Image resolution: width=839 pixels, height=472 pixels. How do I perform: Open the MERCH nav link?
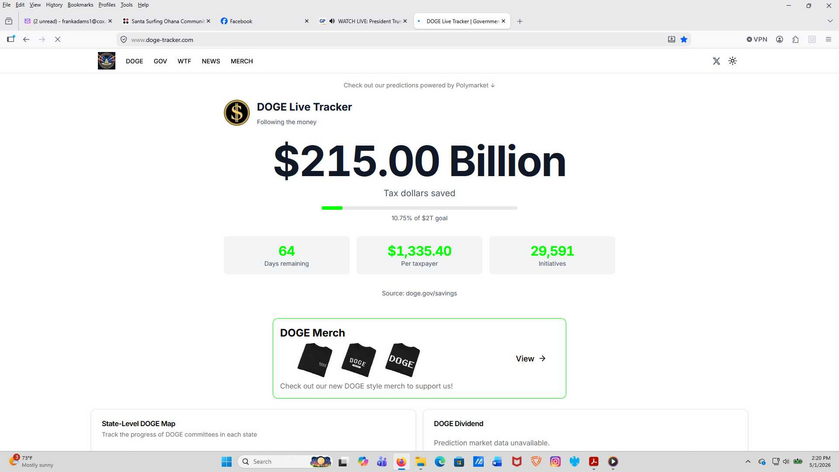point(242,62)
